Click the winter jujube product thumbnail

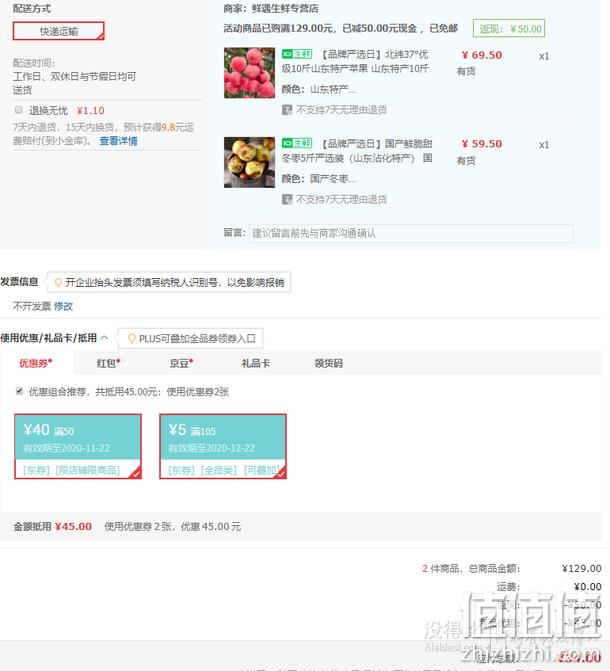pos(249,162)
